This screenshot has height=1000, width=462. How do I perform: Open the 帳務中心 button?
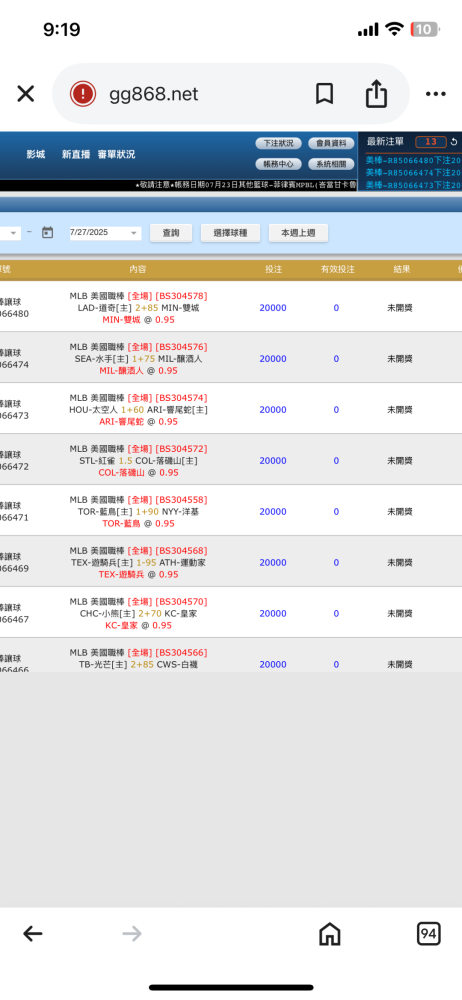pos(278,164)
